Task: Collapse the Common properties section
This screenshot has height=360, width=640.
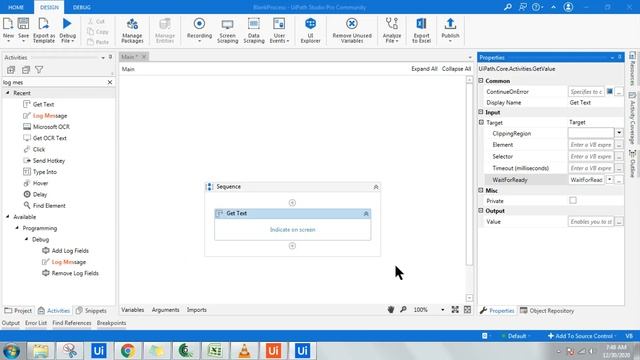Action: [481, 81]
